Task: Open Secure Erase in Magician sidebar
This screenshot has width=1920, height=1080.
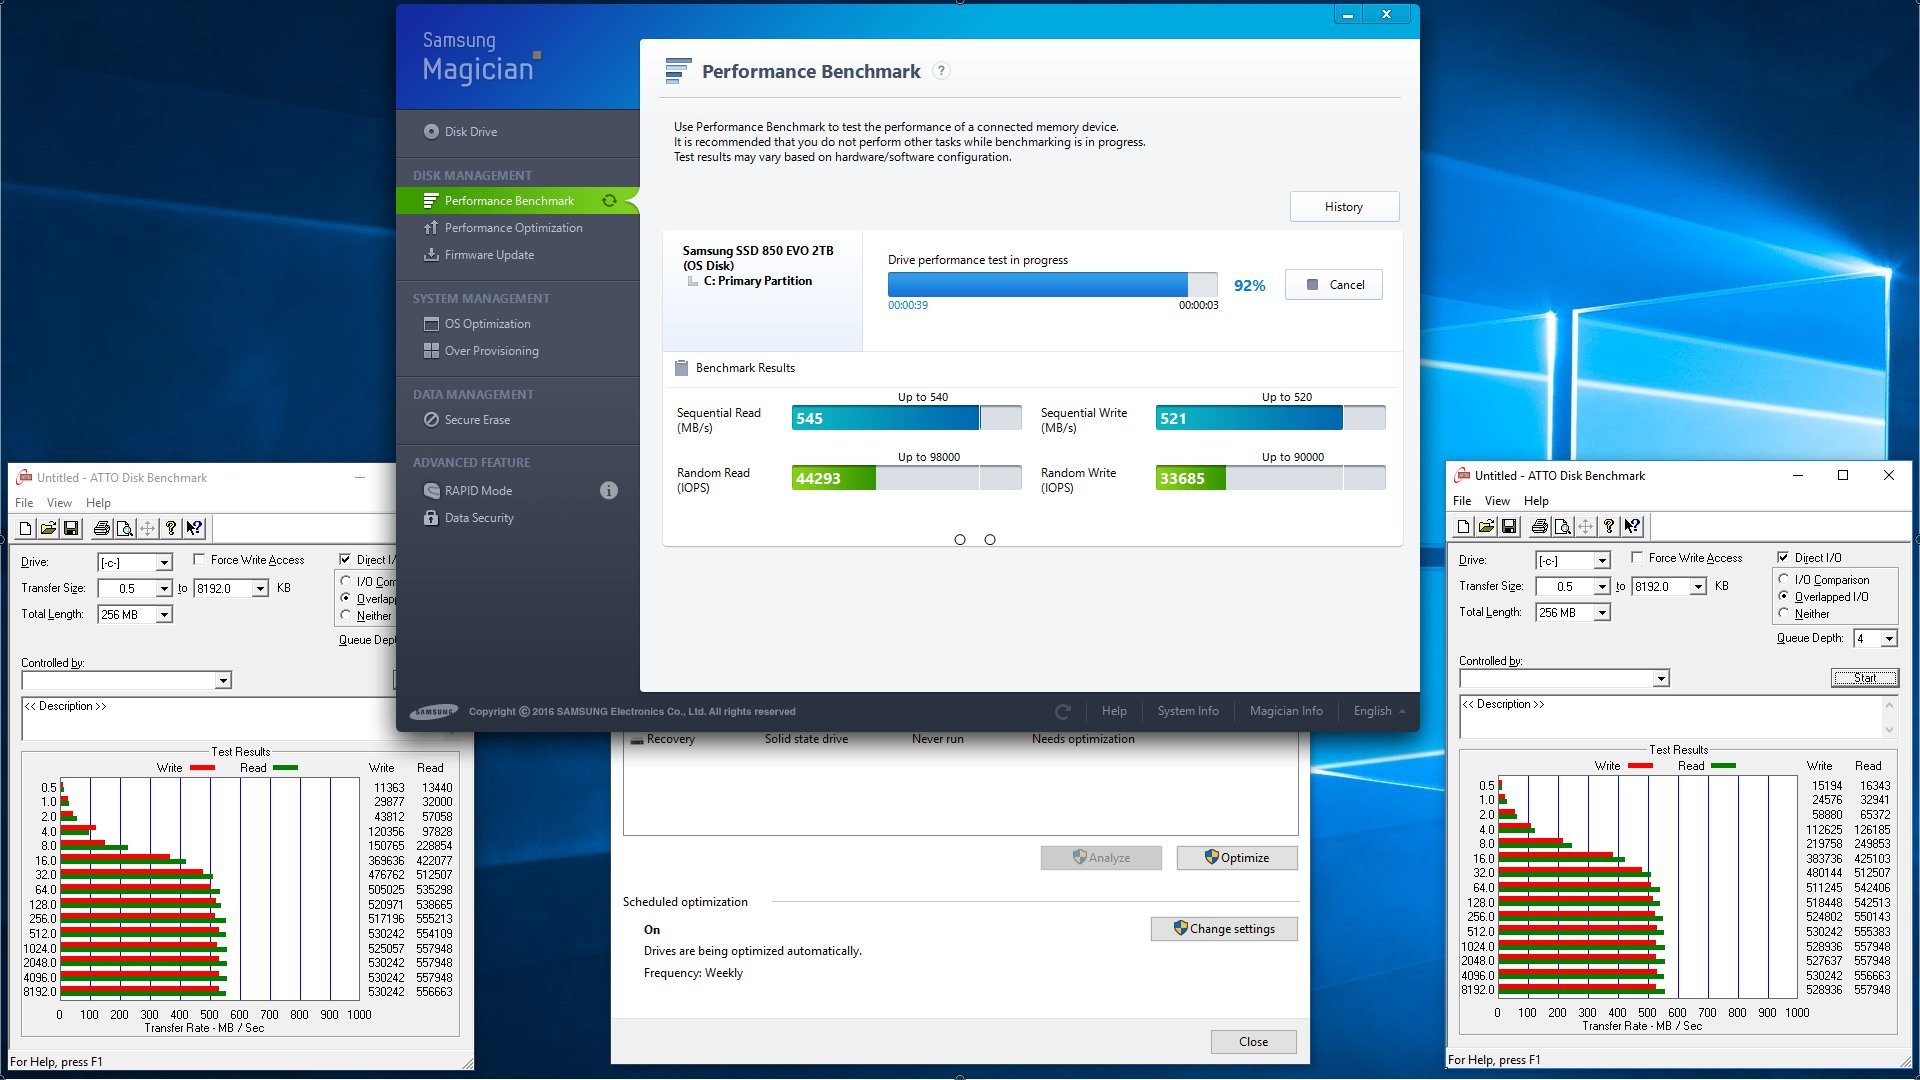Action: tap(477, 420)
